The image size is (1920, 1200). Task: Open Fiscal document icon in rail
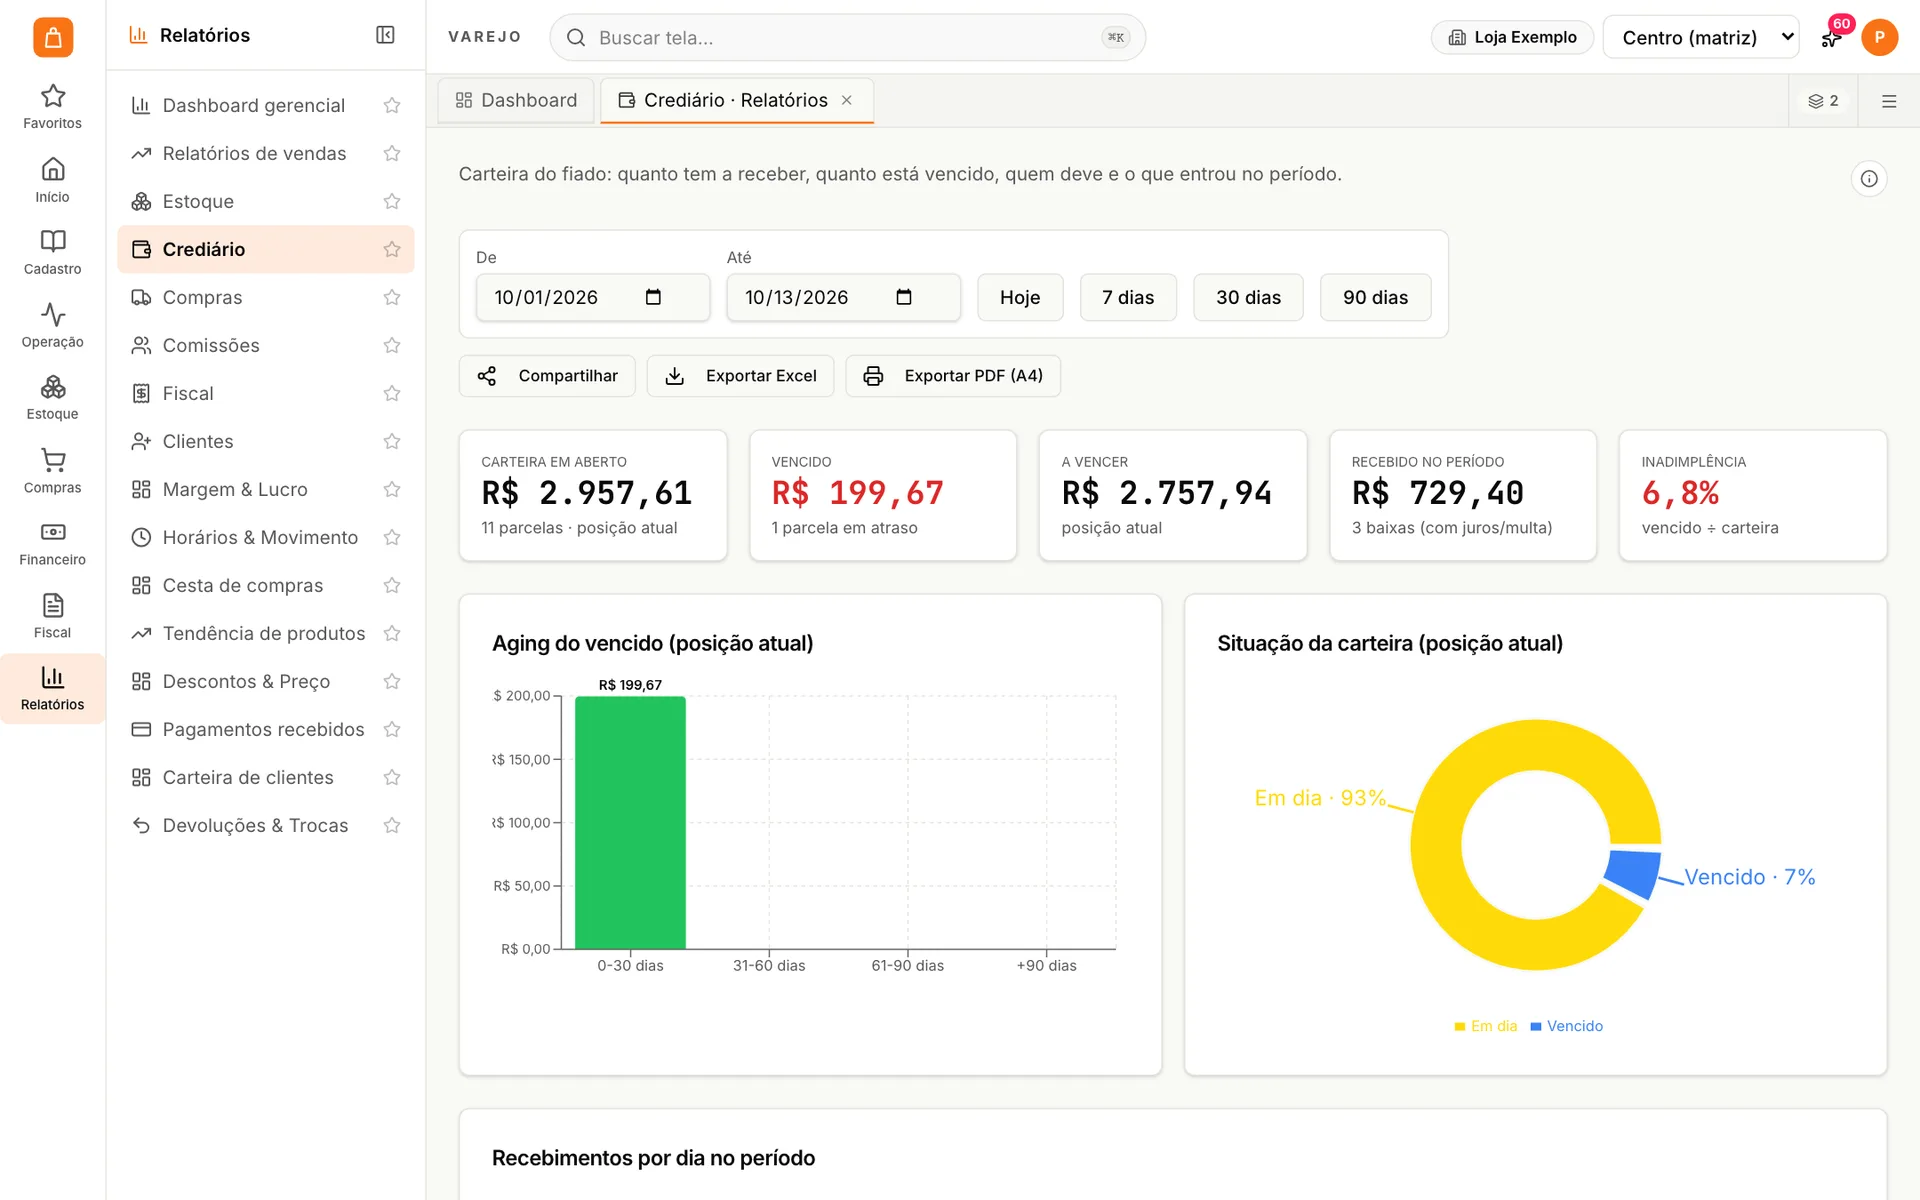52,616
